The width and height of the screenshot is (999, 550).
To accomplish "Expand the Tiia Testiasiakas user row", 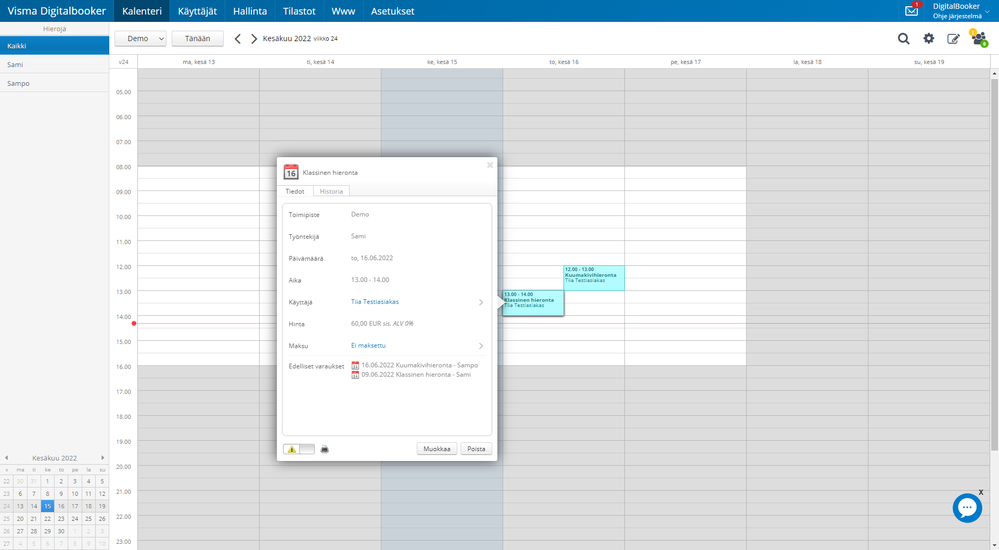I will coord(387,302).
